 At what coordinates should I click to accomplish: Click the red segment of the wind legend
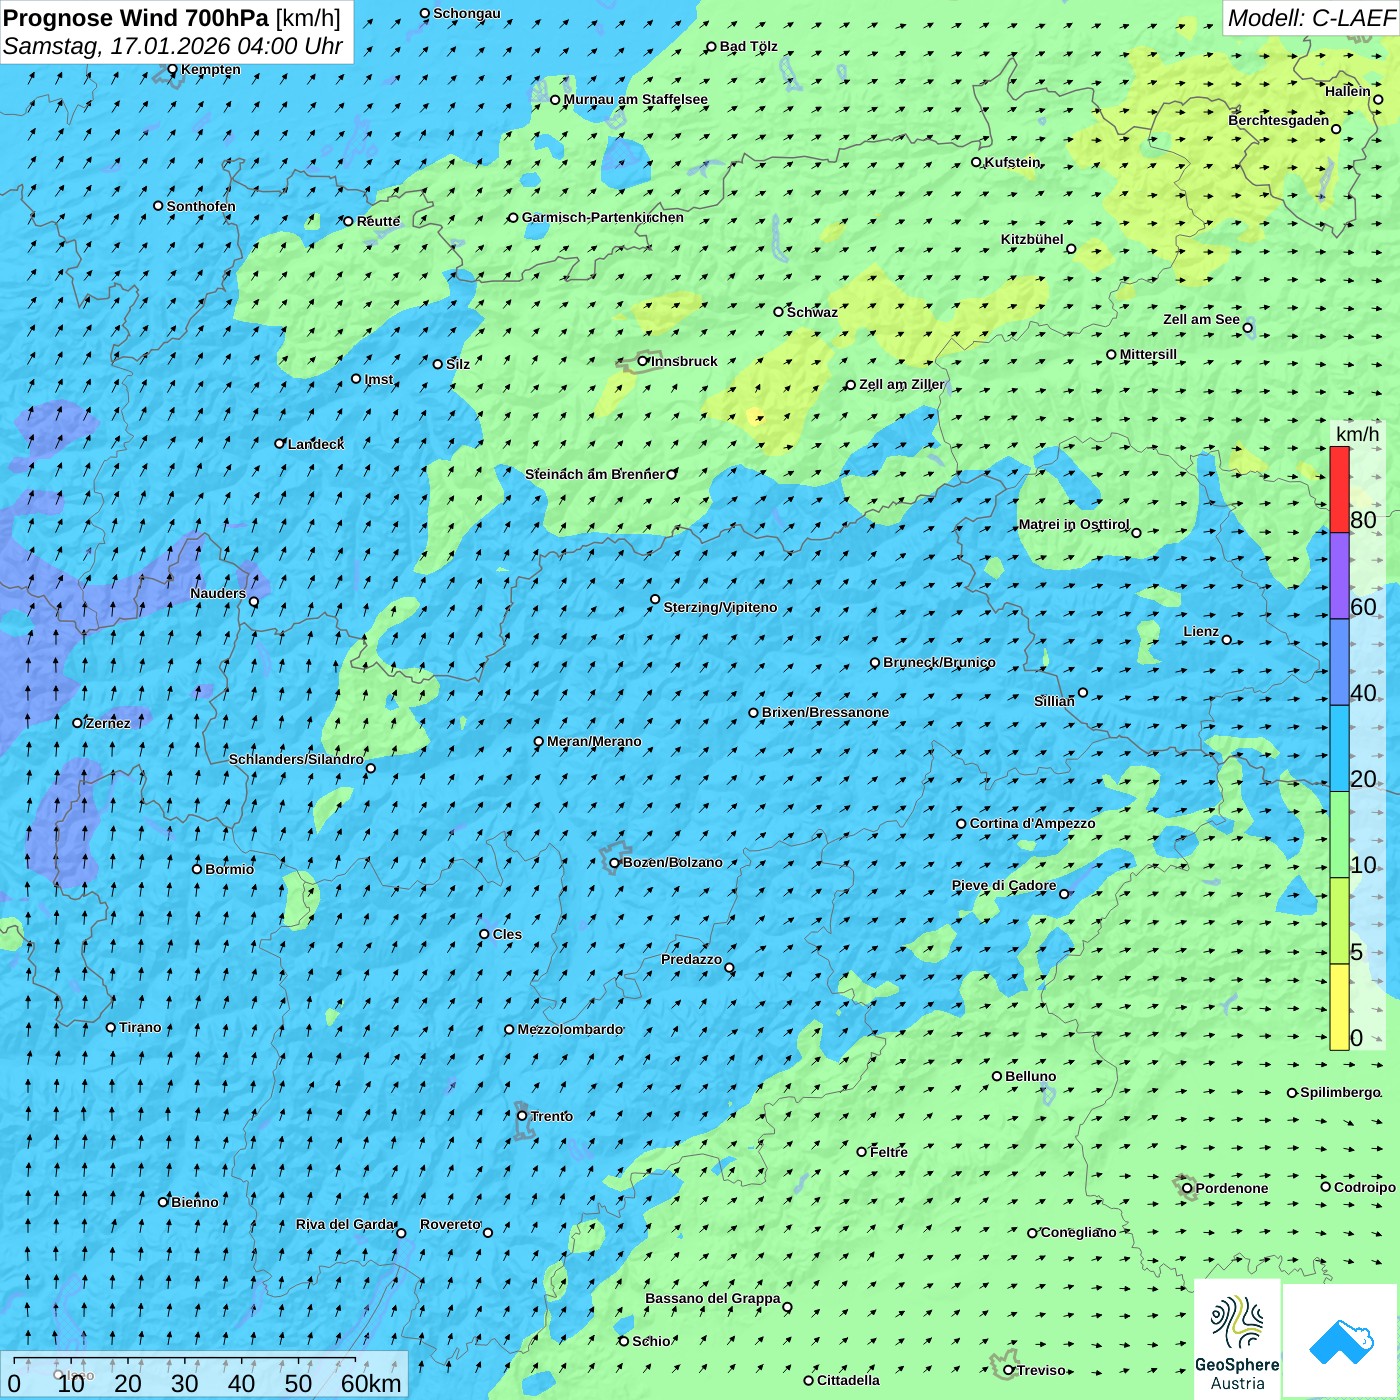[1339, 489]
